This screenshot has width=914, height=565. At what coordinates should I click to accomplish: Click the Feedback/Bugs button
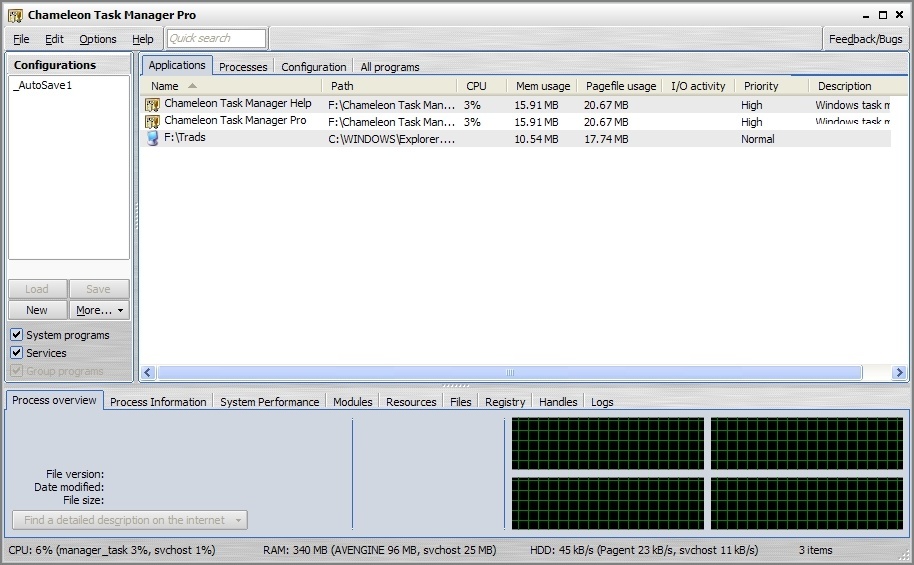point(865,39)
